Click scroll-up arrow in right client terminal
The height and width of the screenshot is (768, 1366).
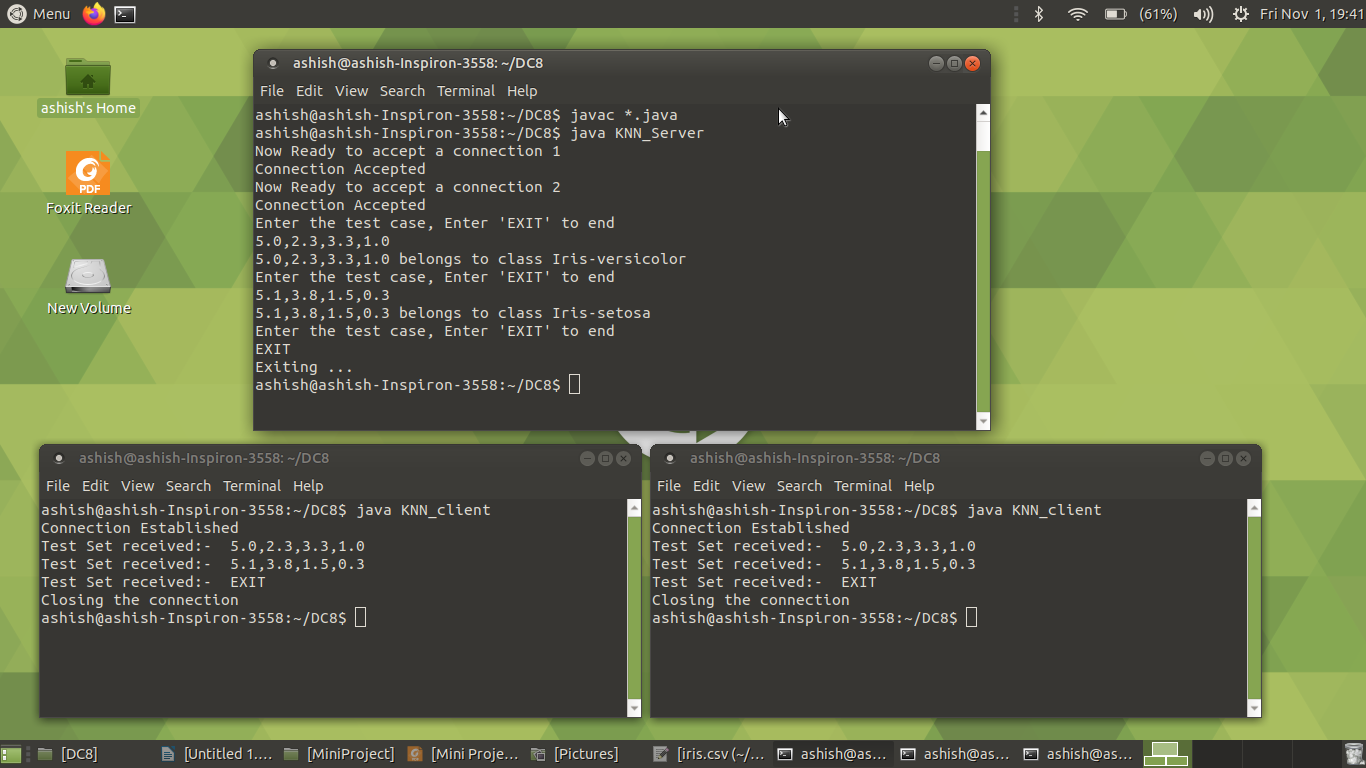[1255, 509]
